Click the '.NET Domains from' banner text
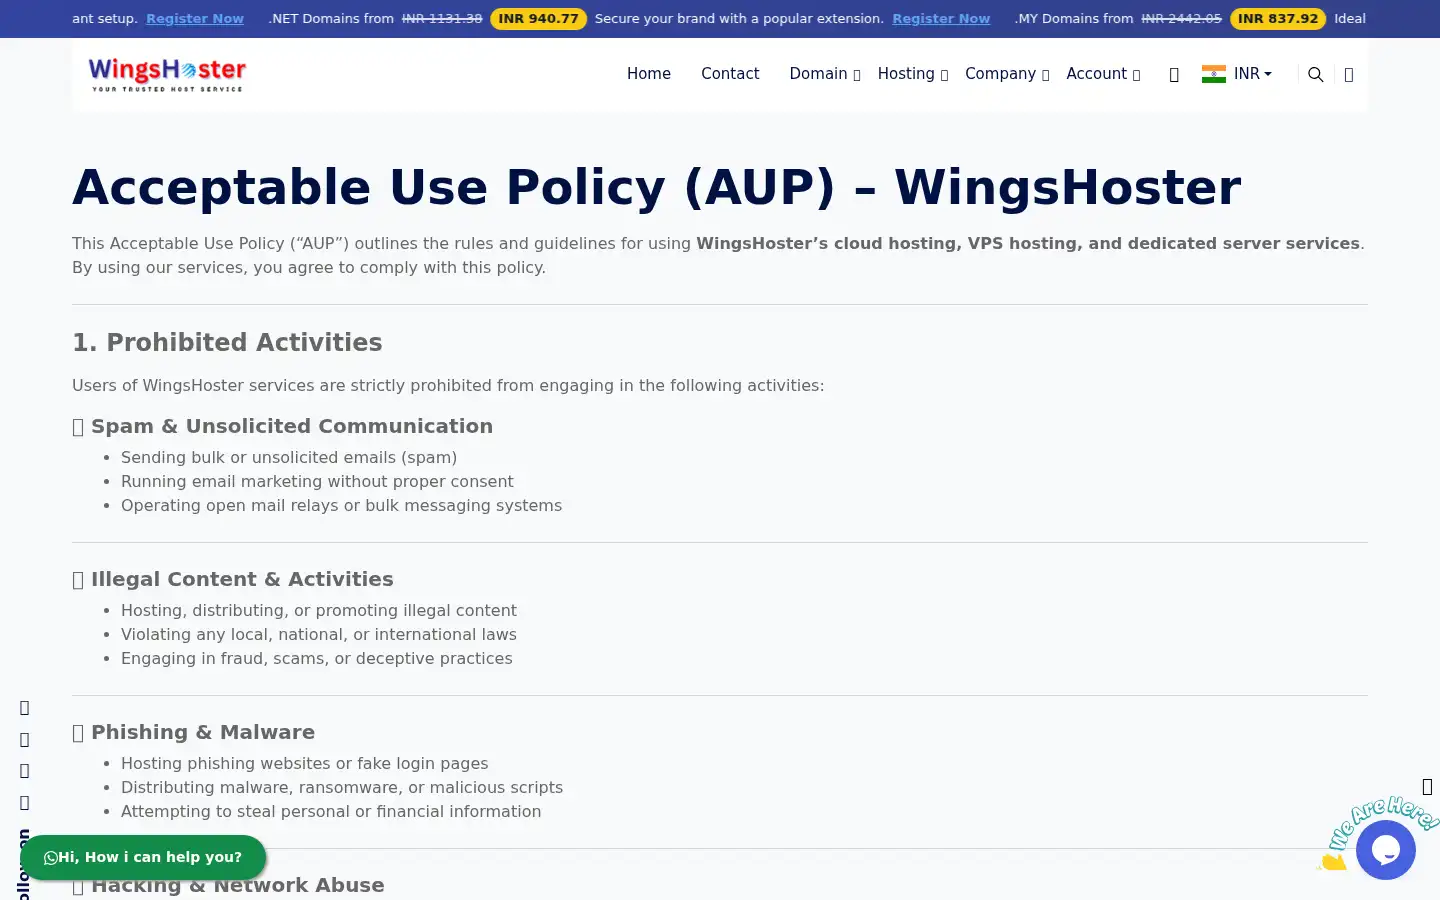The image size is (1440, 900). point(331,19)
